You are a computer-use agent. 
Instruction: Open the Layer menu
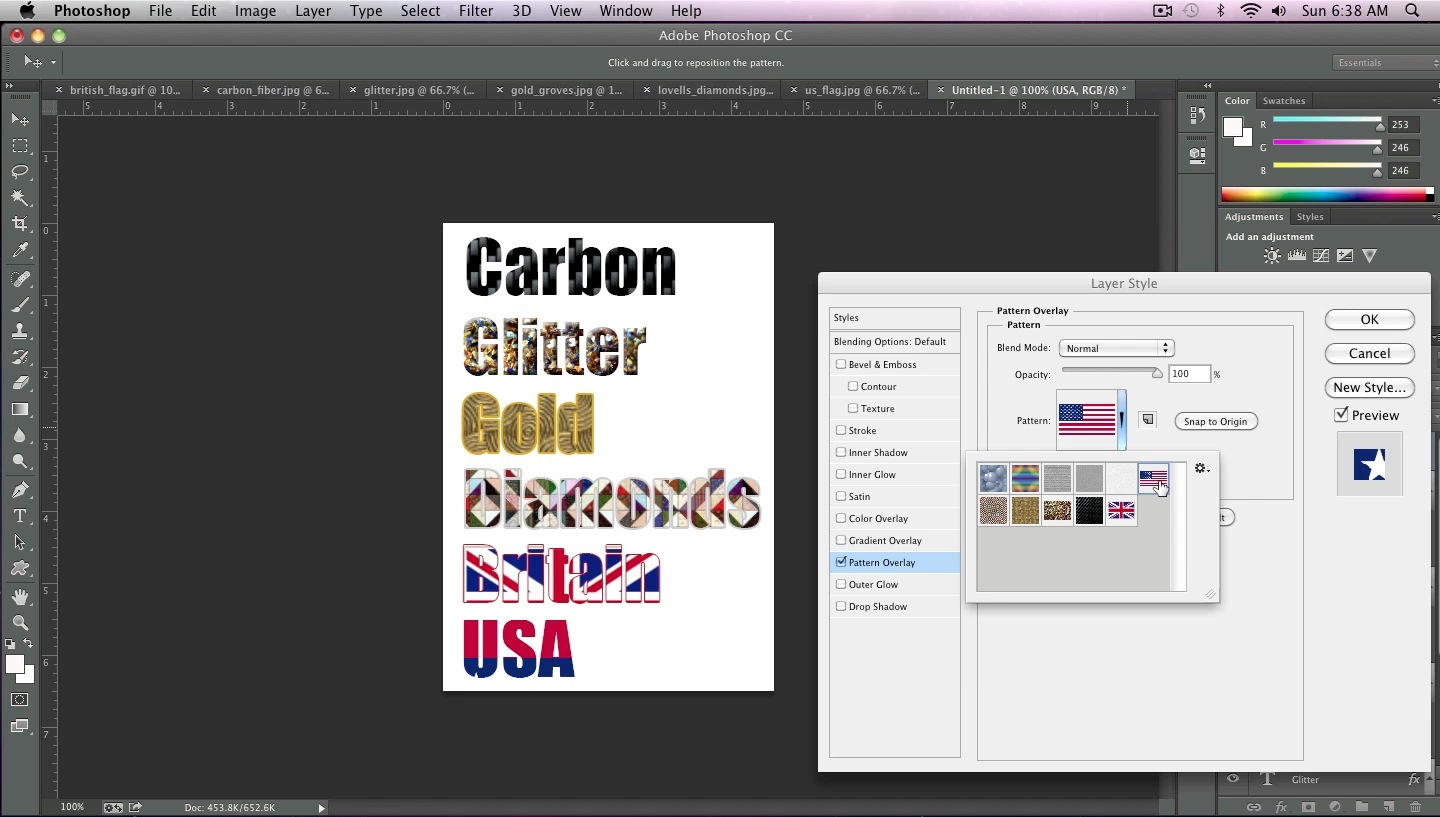point(313,11)
